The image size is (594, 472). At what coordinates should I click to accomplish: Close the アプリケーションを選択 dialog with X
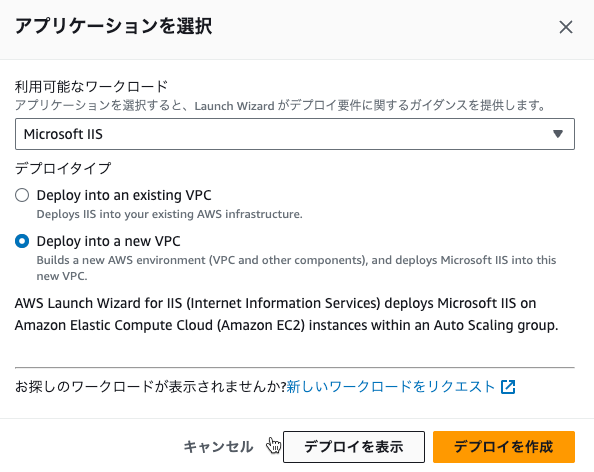coord(566,27)
